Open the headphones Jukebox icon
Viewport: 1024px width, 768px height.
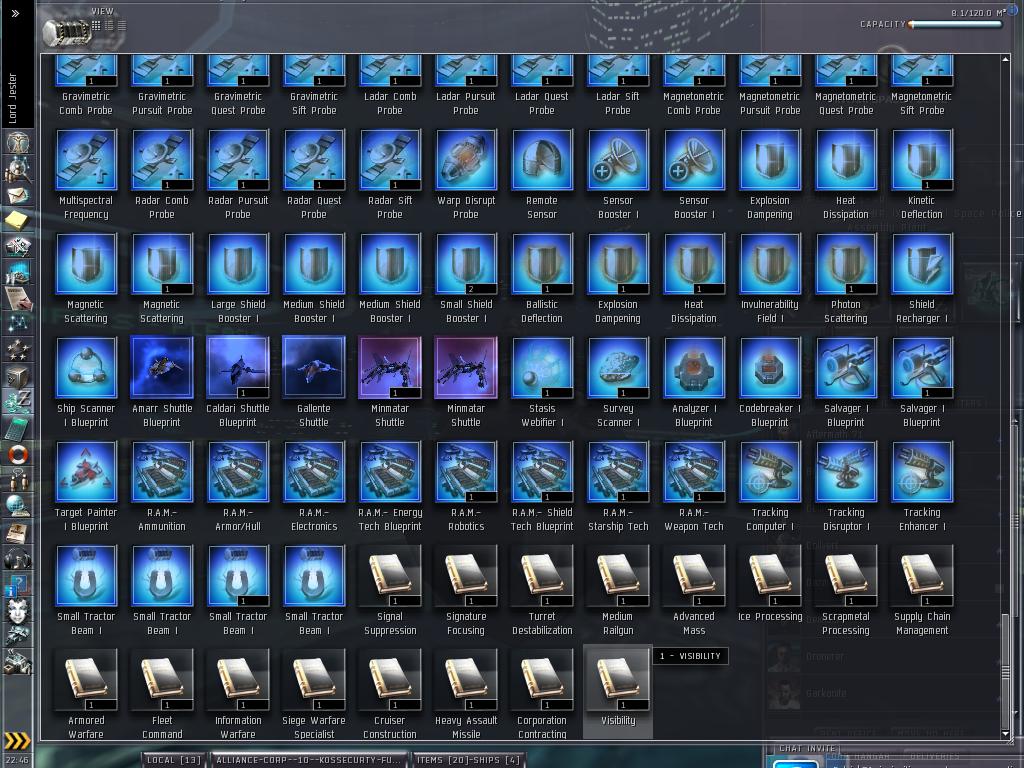18,559
